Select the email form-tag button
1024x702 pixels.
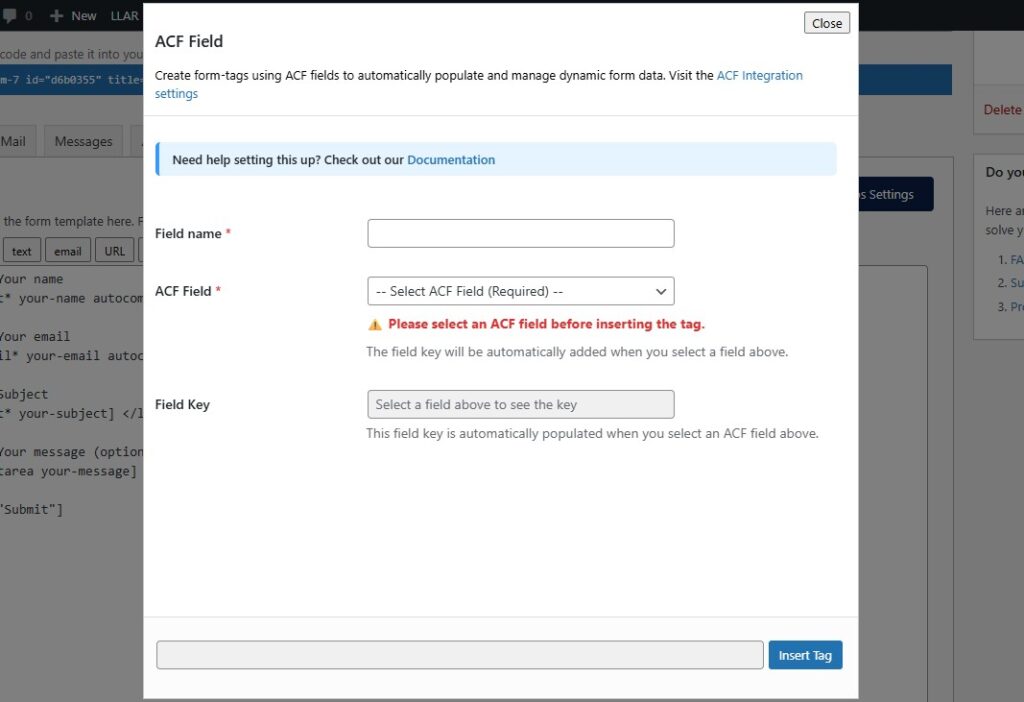(68, 251)
